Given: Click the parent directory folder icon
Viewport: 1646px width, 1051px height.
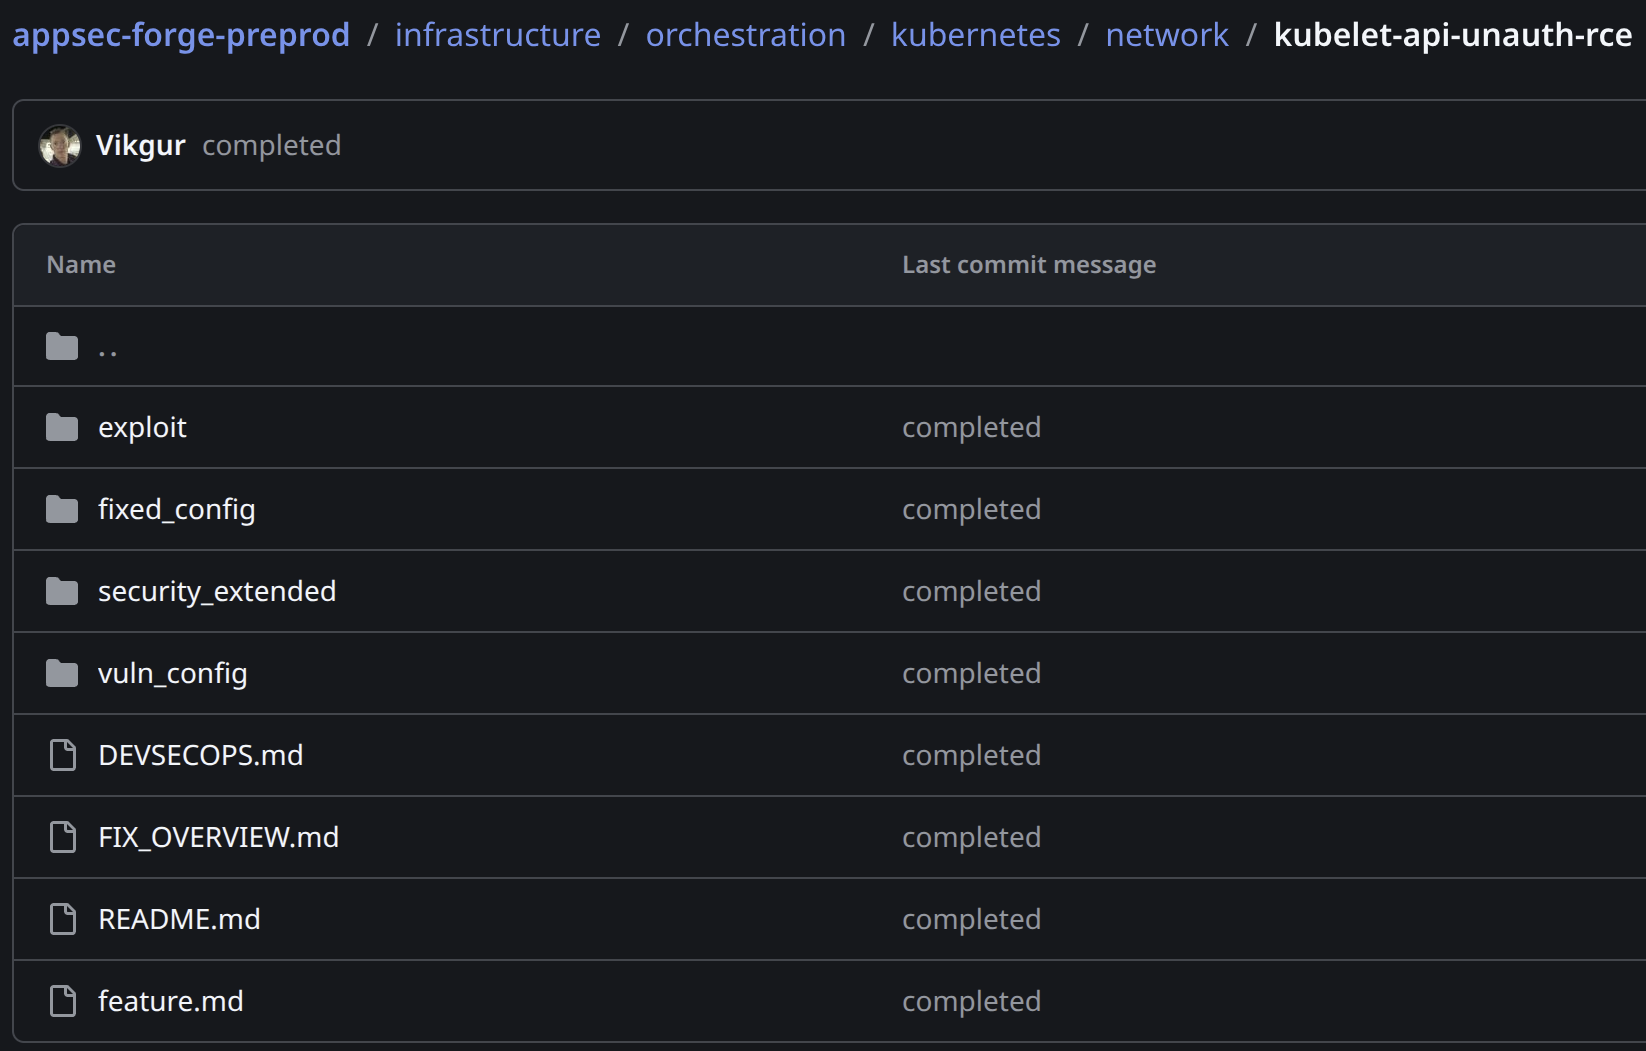Looking at the screenshot, I should pos(62,347).
